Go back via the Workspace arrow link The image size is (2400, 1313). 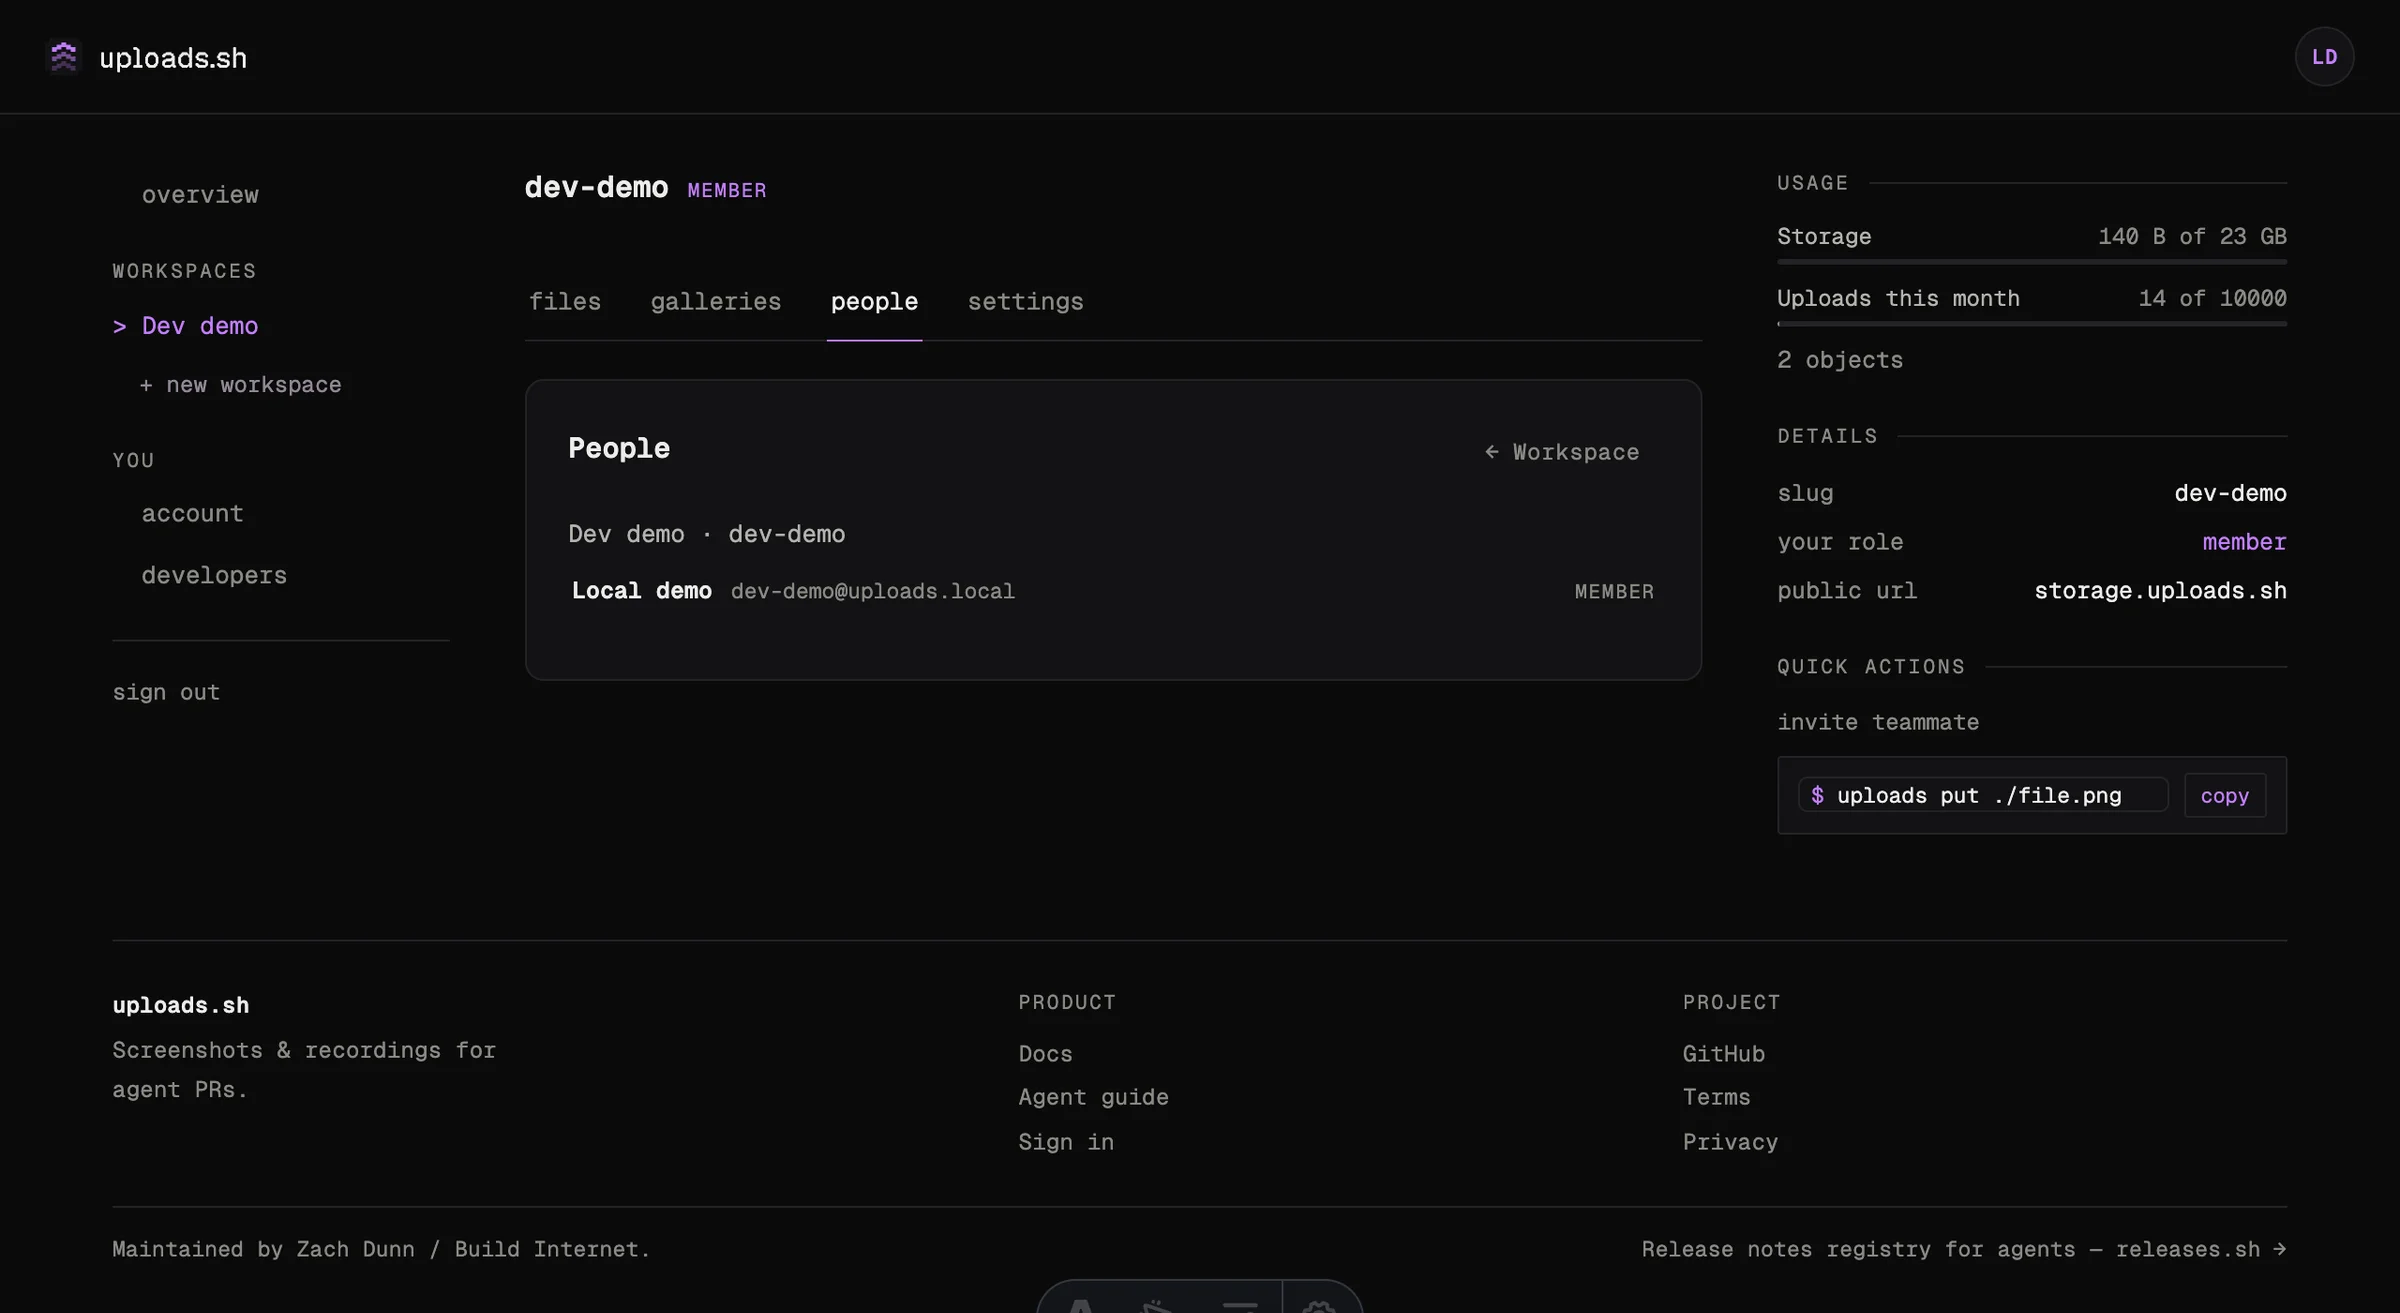click(1561, 452)
